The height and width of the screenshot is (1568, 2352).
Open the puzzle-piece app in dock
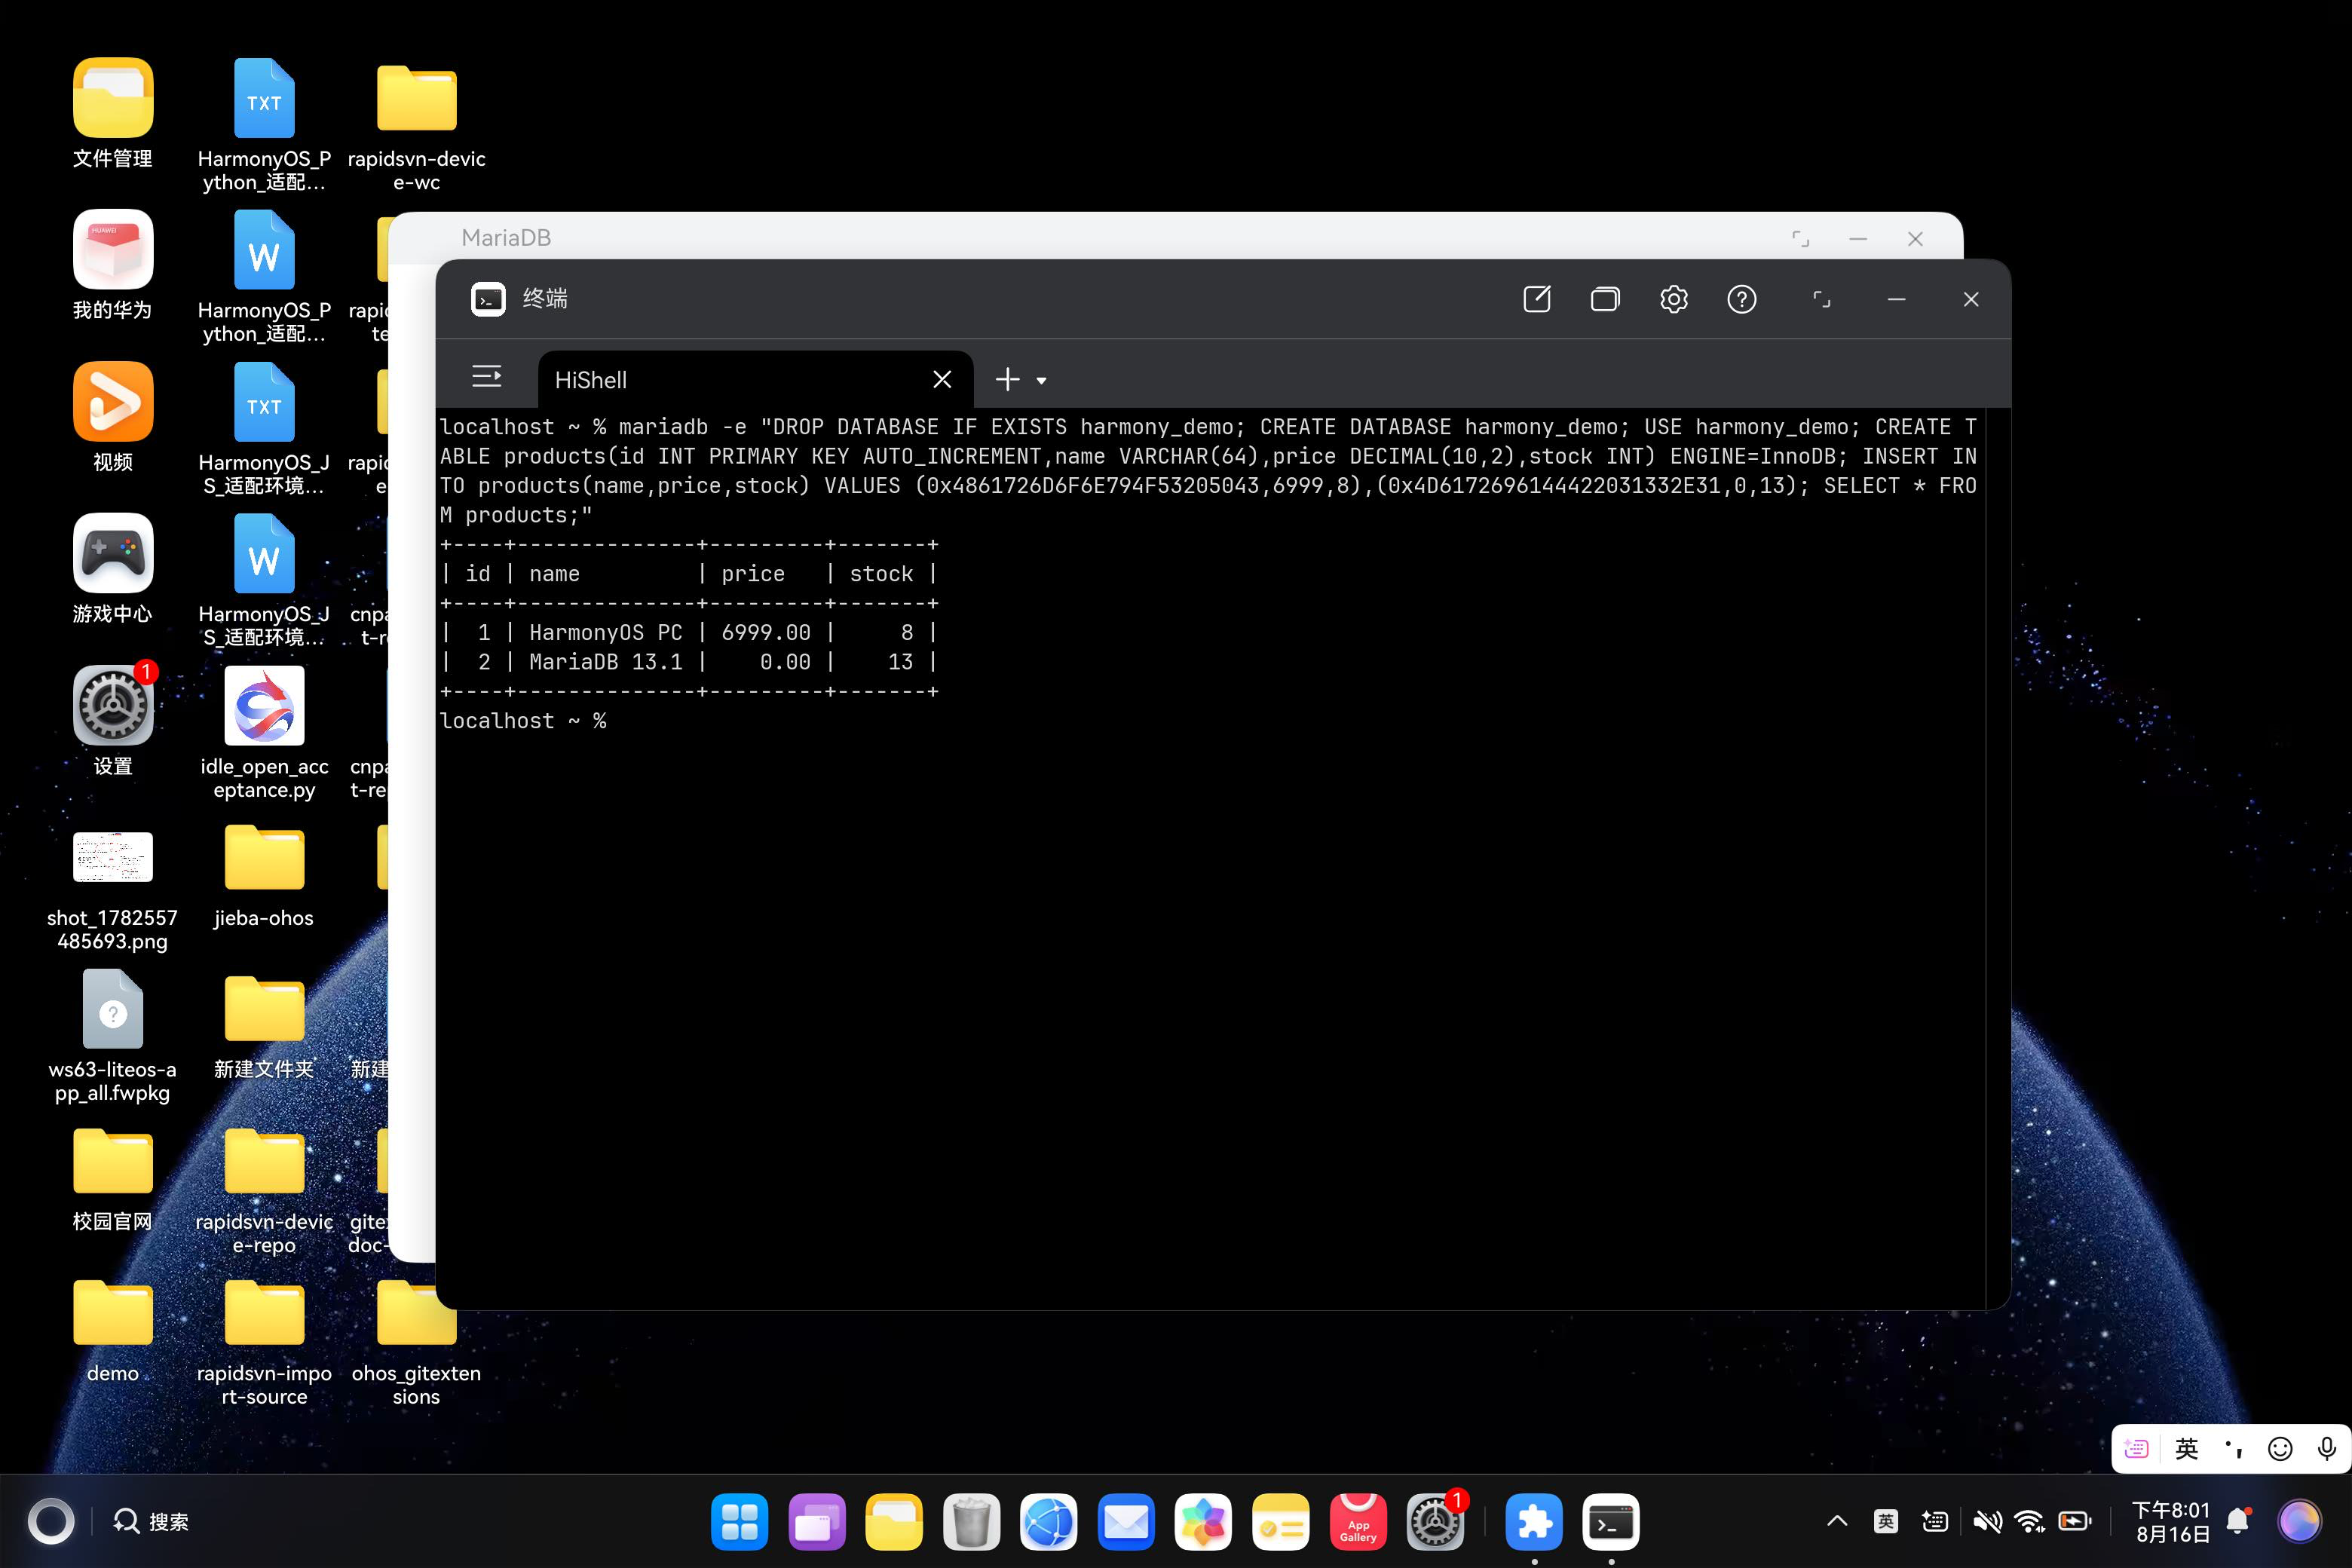(x=1534, y=1522)
